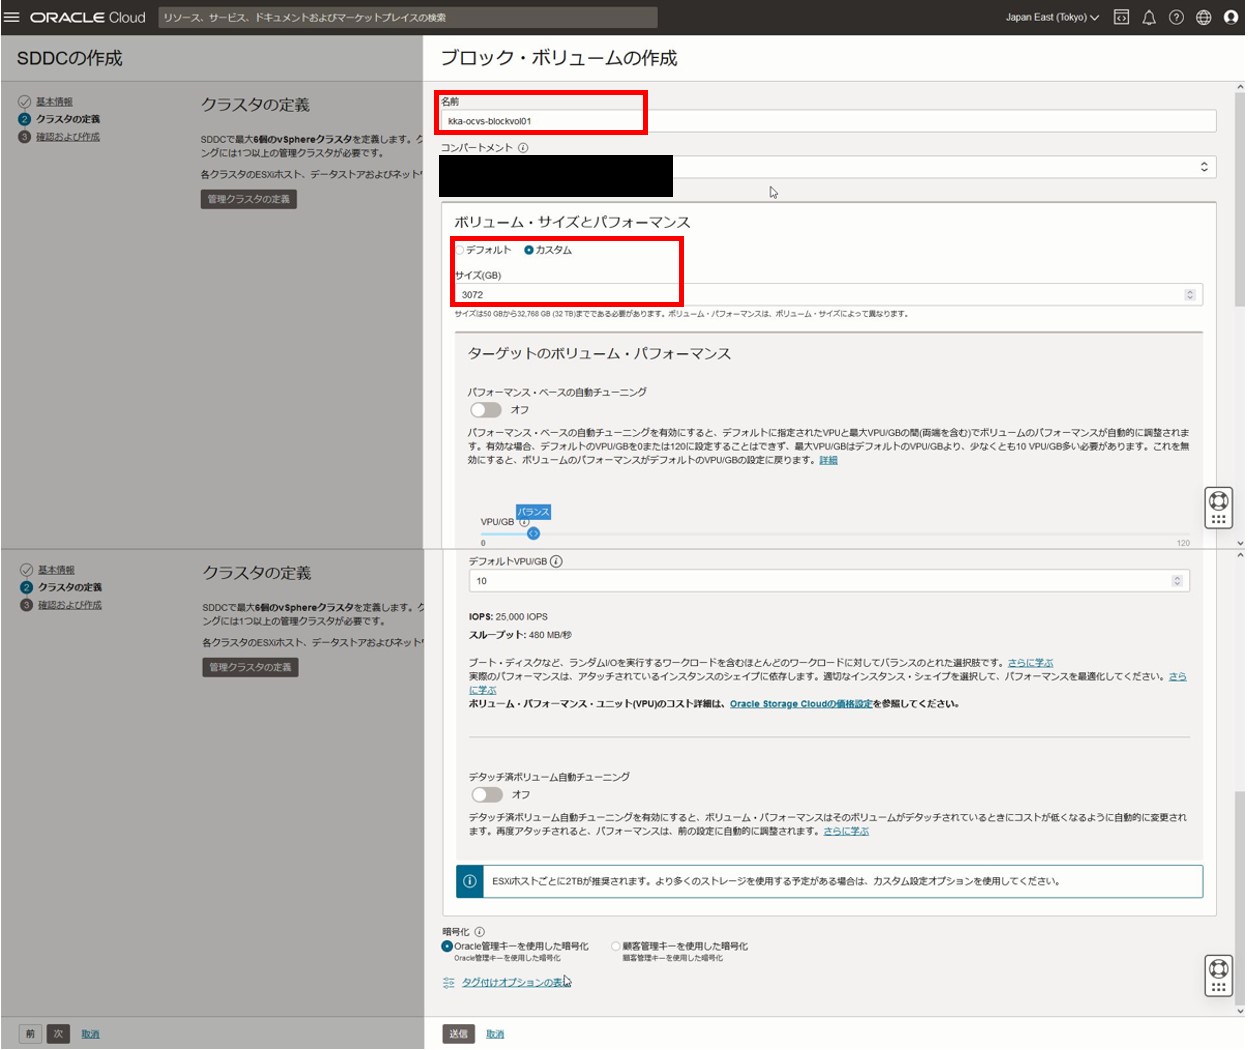
Task: Open Cloud Shell developer tools icon
Action: click(x=1121, y=17)
